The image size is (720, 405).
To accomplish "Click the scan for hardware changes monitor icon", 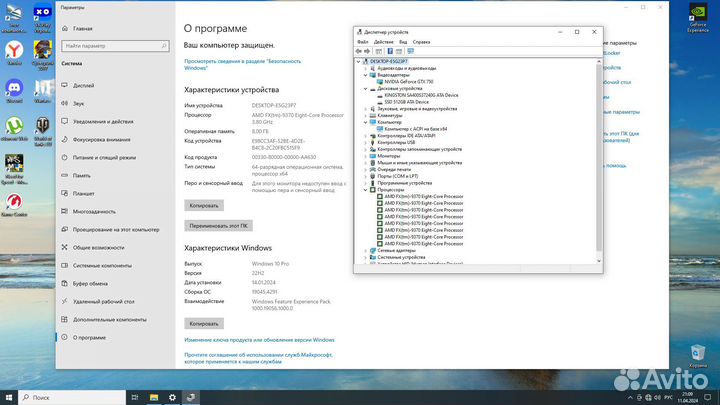I will [411, 51].
